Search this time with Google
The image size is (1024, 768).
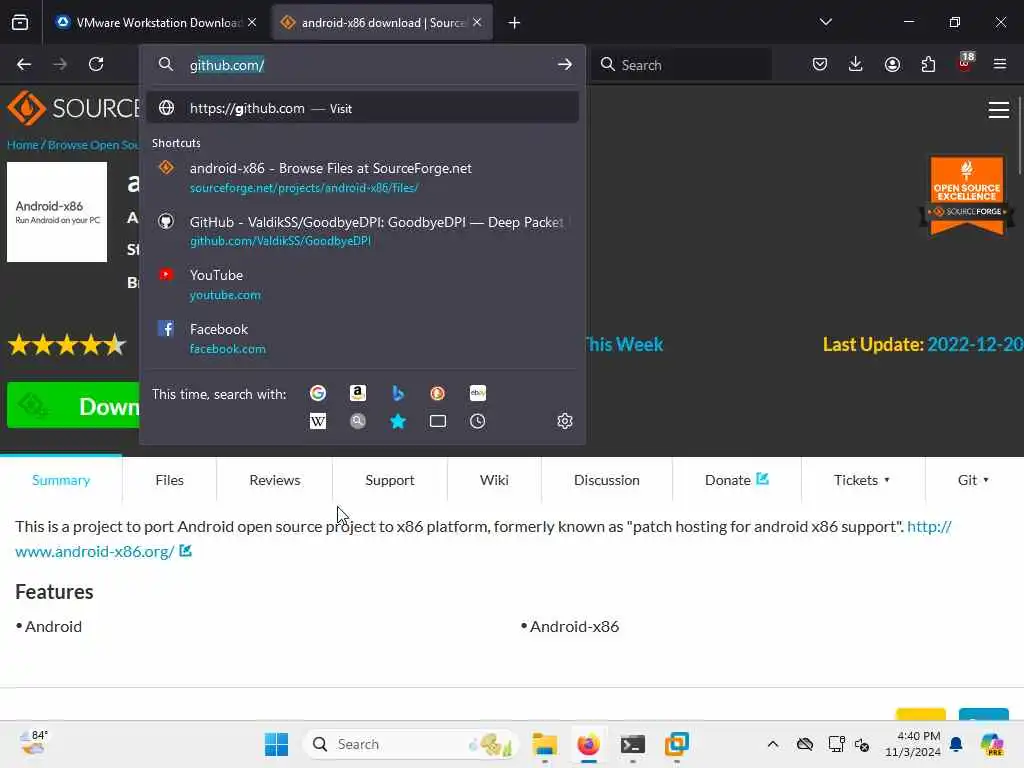tap(318, 393)
